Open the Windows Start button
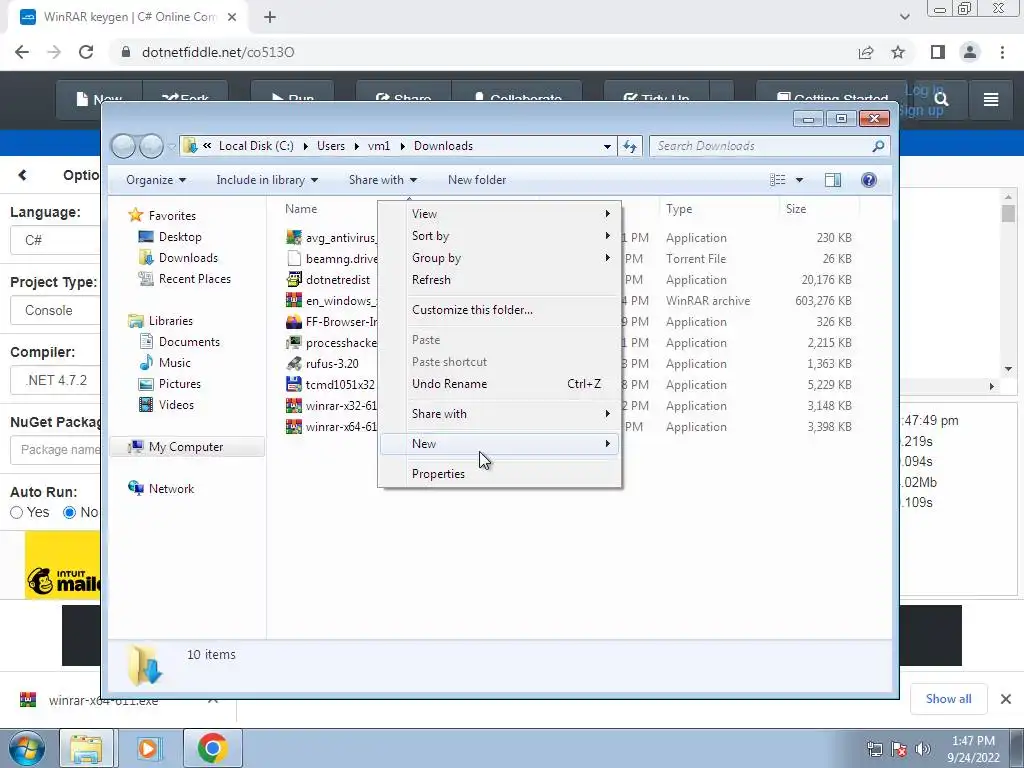 tap(26, 748)
